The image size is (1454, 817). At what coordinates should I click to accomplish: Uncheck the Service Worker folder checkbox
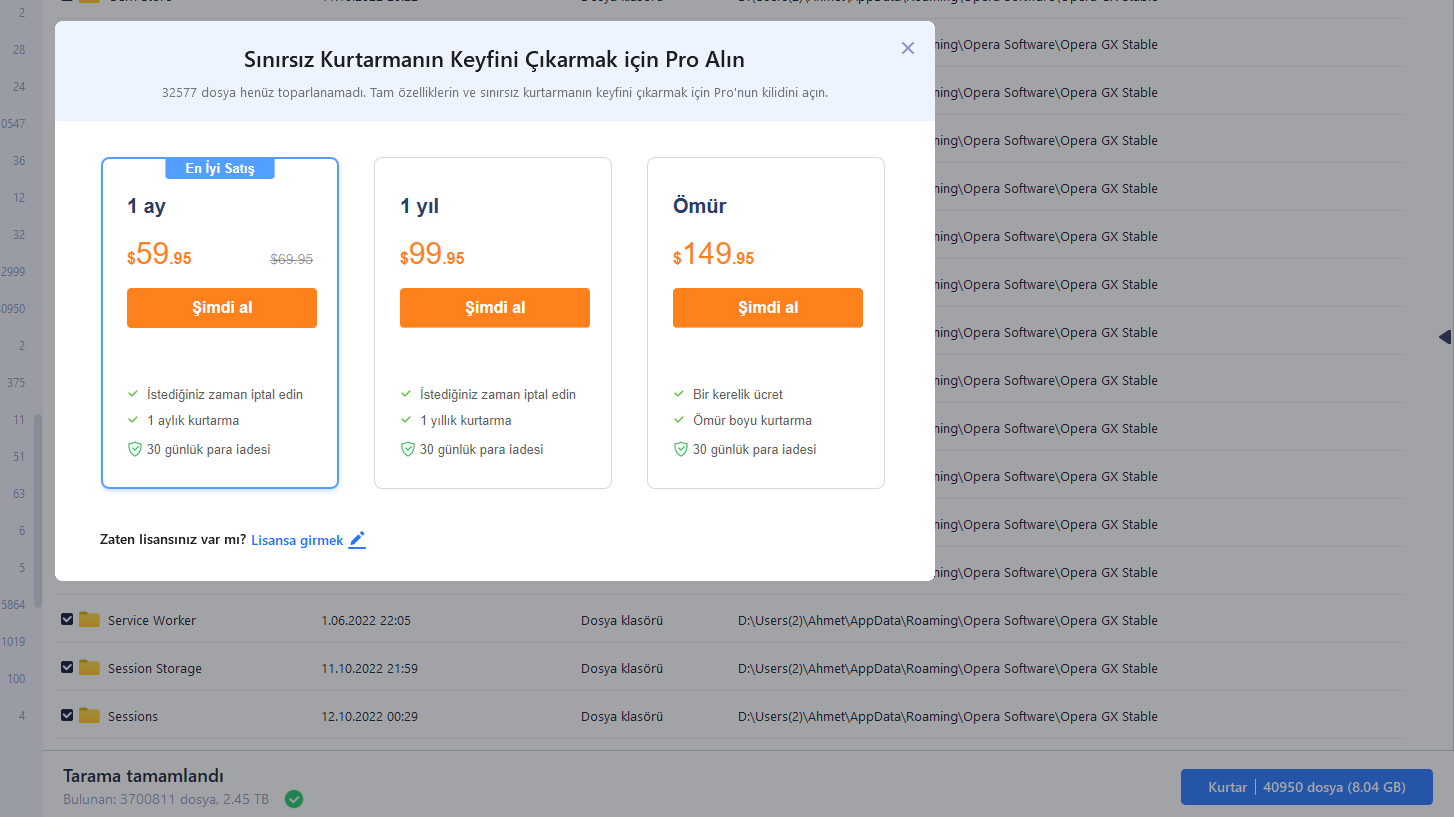[67, 620]
